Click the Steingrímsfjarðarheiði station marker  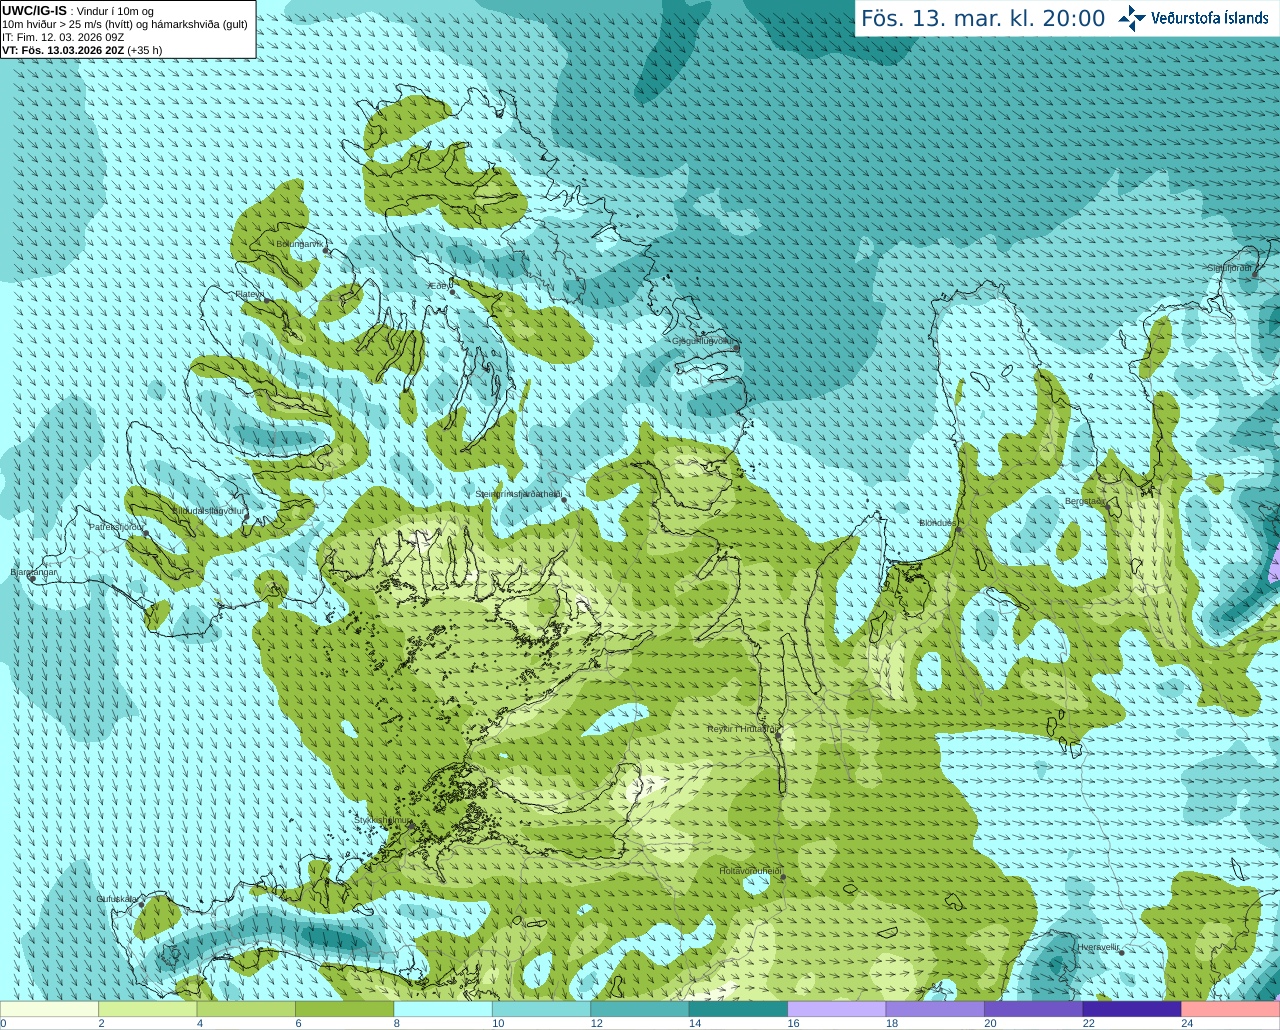pyautogui.click(x=564, y=499)
